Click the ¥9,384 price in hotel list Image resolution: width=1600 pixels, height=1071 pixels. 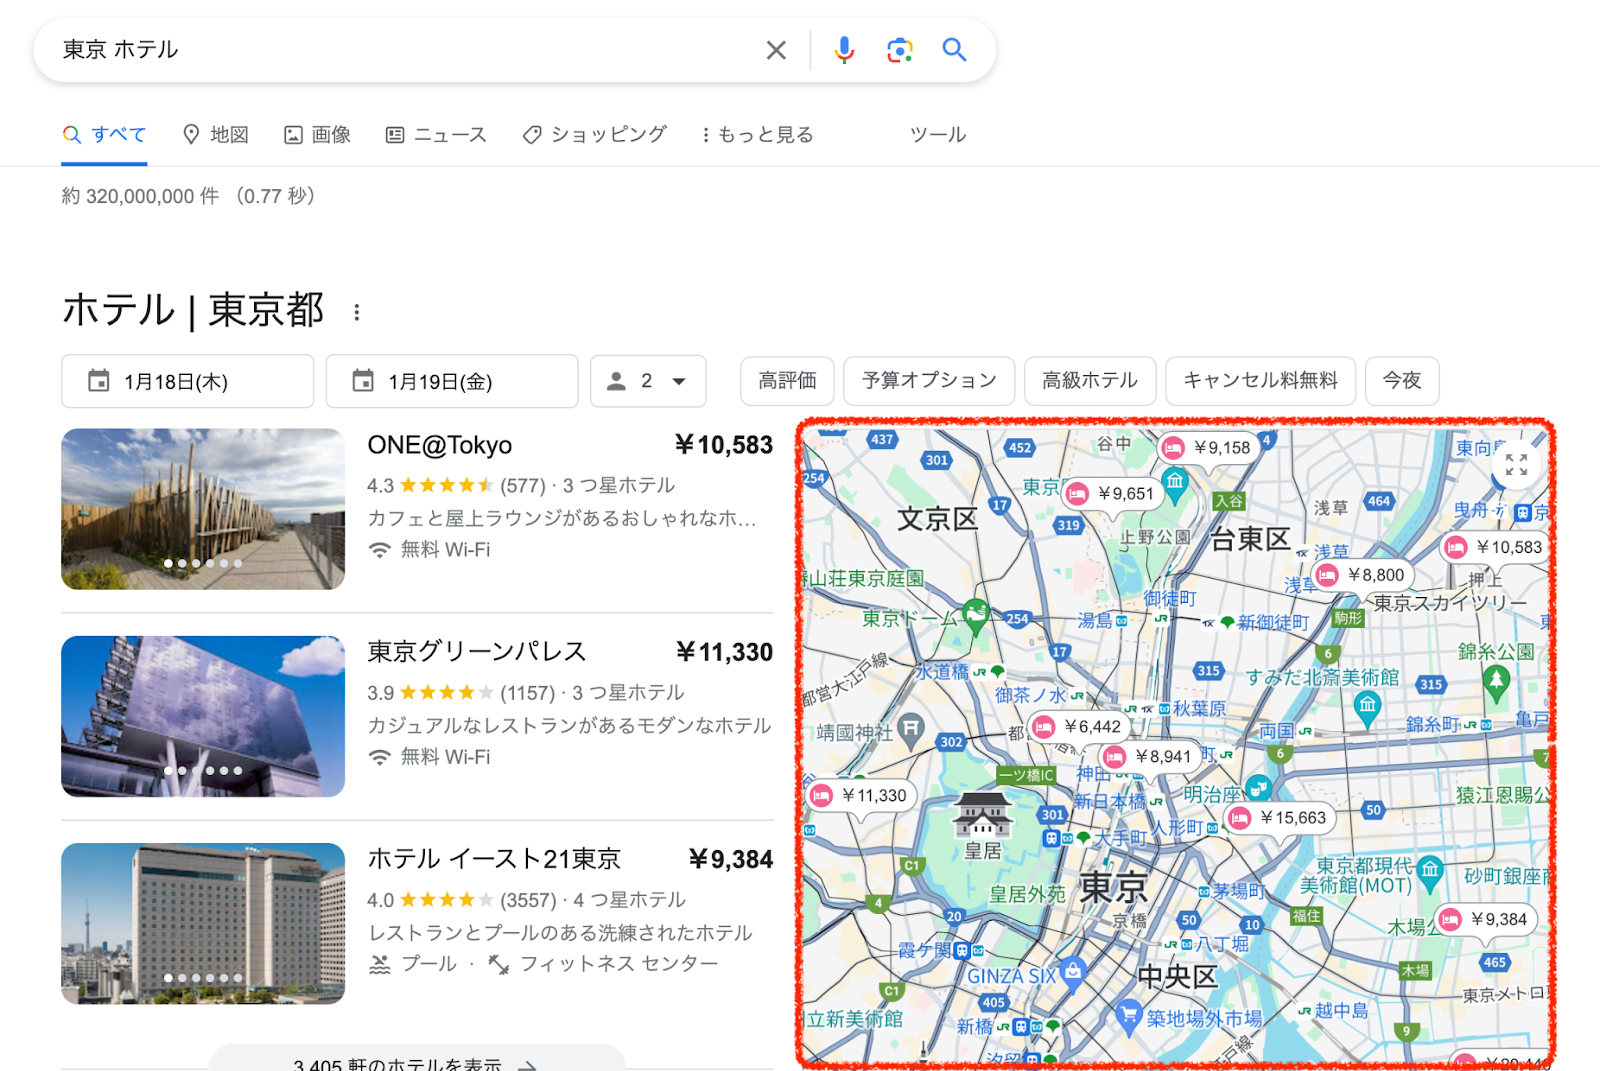point(730,859)
